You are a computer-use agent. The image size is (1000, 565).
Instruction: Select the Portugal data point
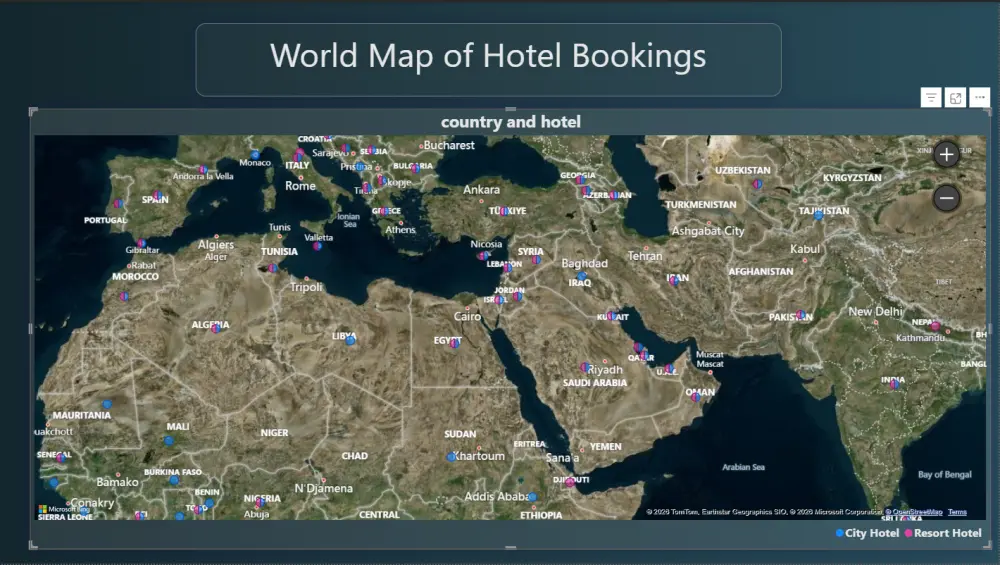click(x=118, y=204)
